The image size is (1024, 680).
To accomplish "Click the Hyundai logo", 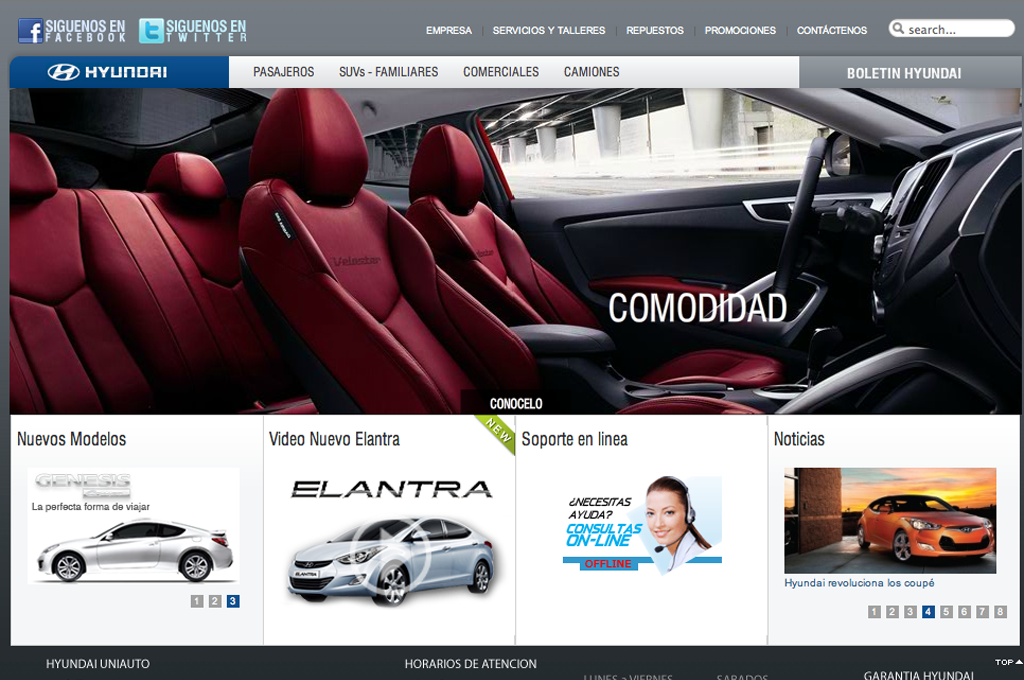I will pyautogui.click(x=107, y=72).
